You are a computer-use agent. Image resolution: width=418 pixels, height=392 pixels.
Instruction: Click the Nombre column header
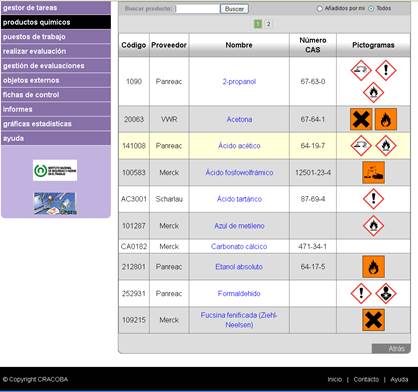click(239, 45)
